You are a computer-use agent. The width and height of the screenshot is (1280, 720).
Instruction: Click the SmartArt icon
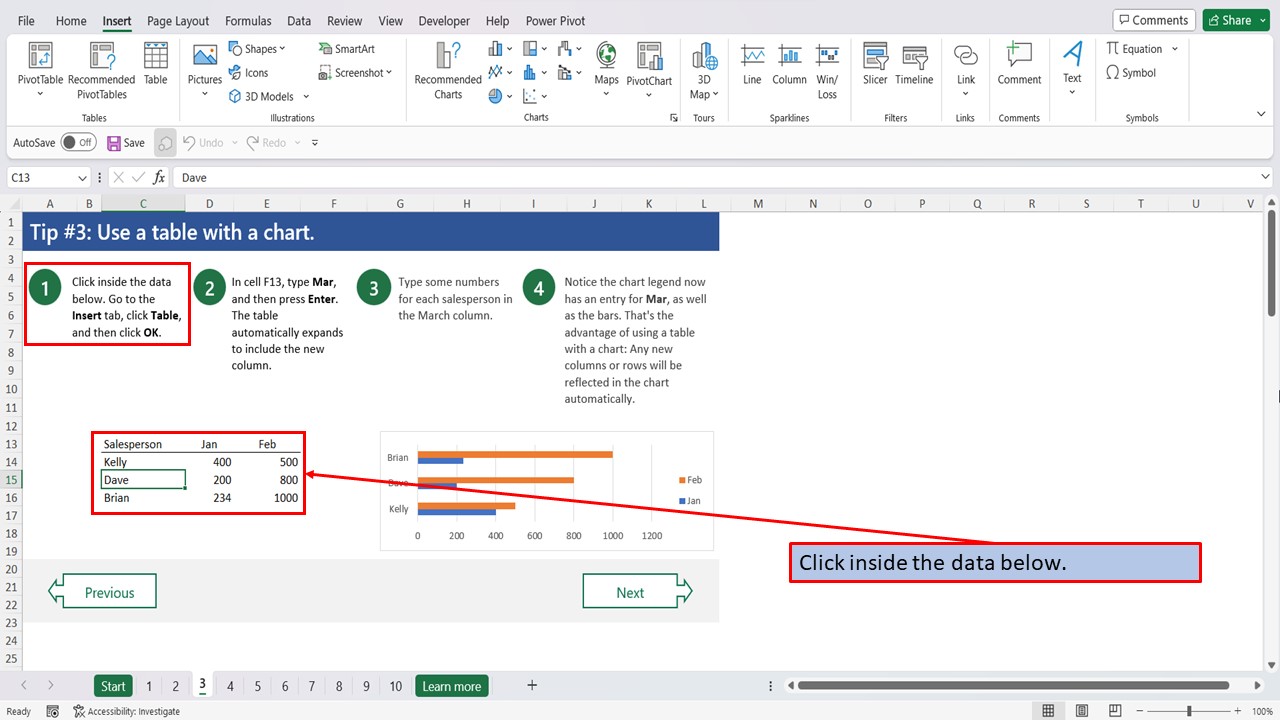click(x=346, y=48)
